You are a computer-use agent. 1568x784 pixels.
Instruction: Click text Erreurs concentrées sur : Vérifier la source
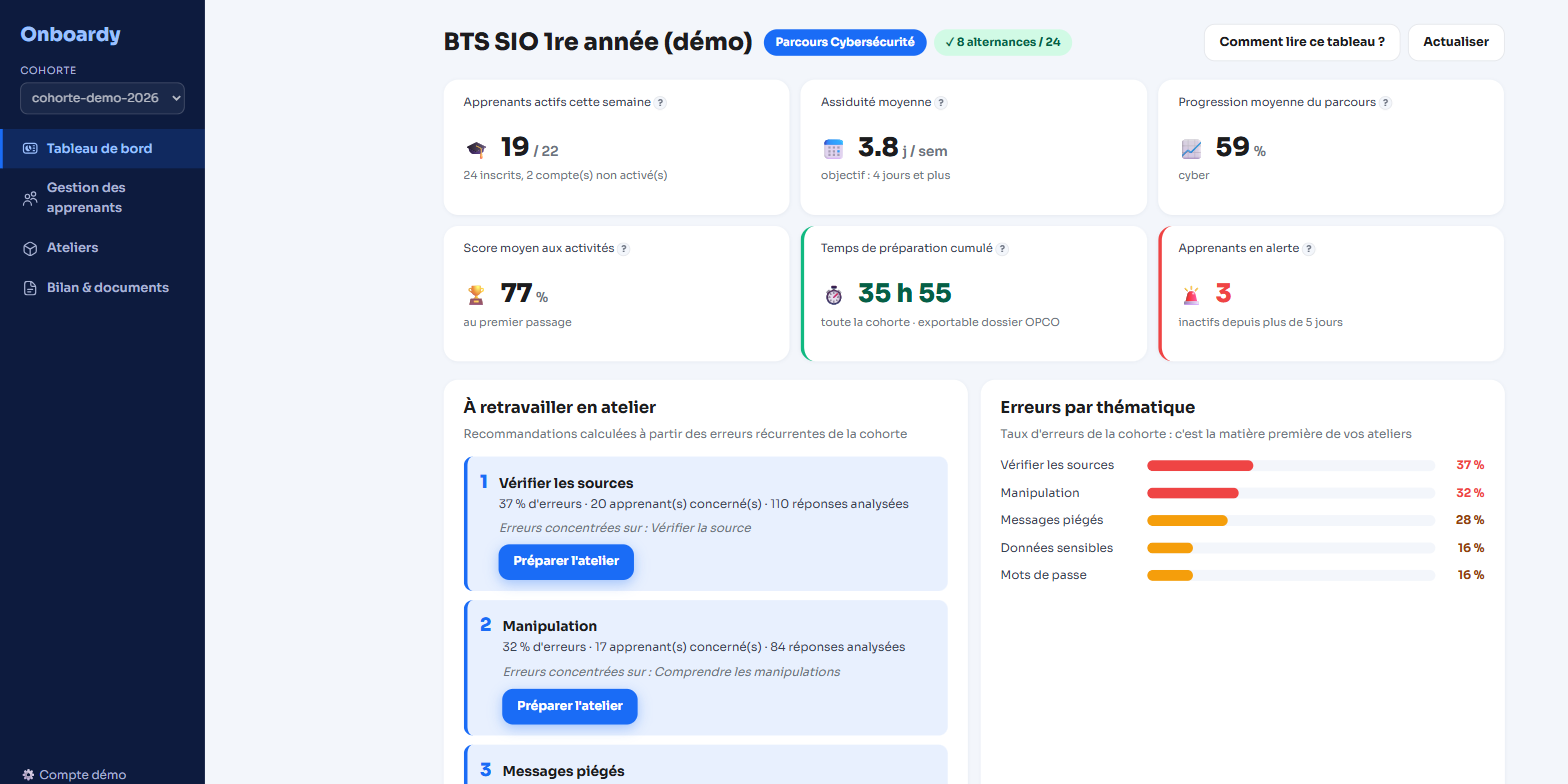(x=625, y=528)
